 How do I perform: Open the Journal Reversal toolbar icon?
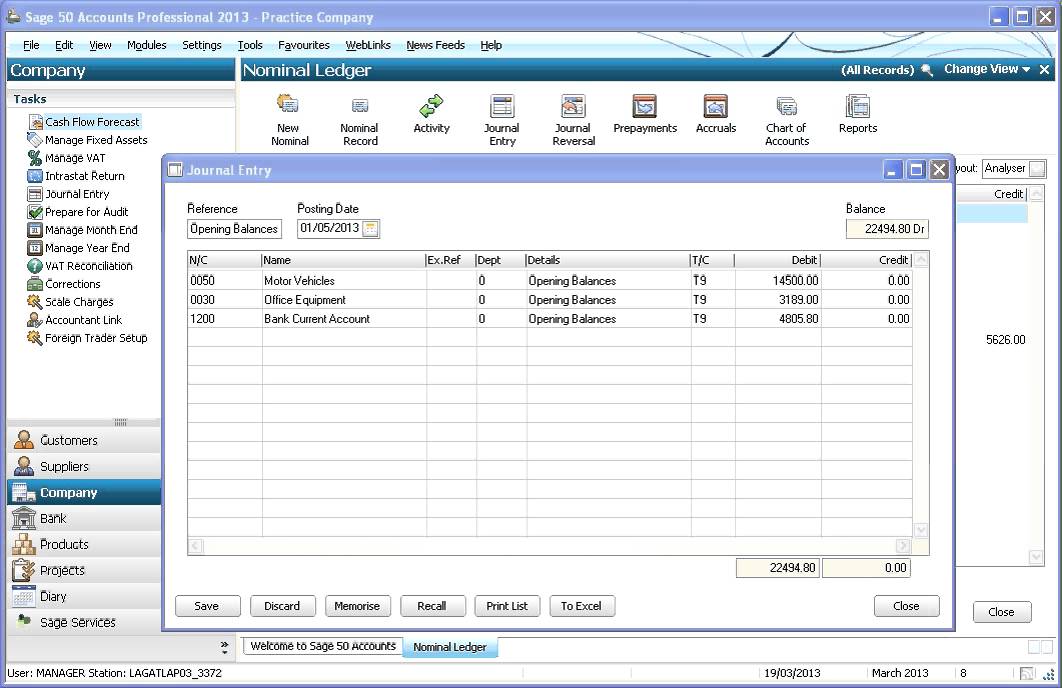[x=574, y=121]
